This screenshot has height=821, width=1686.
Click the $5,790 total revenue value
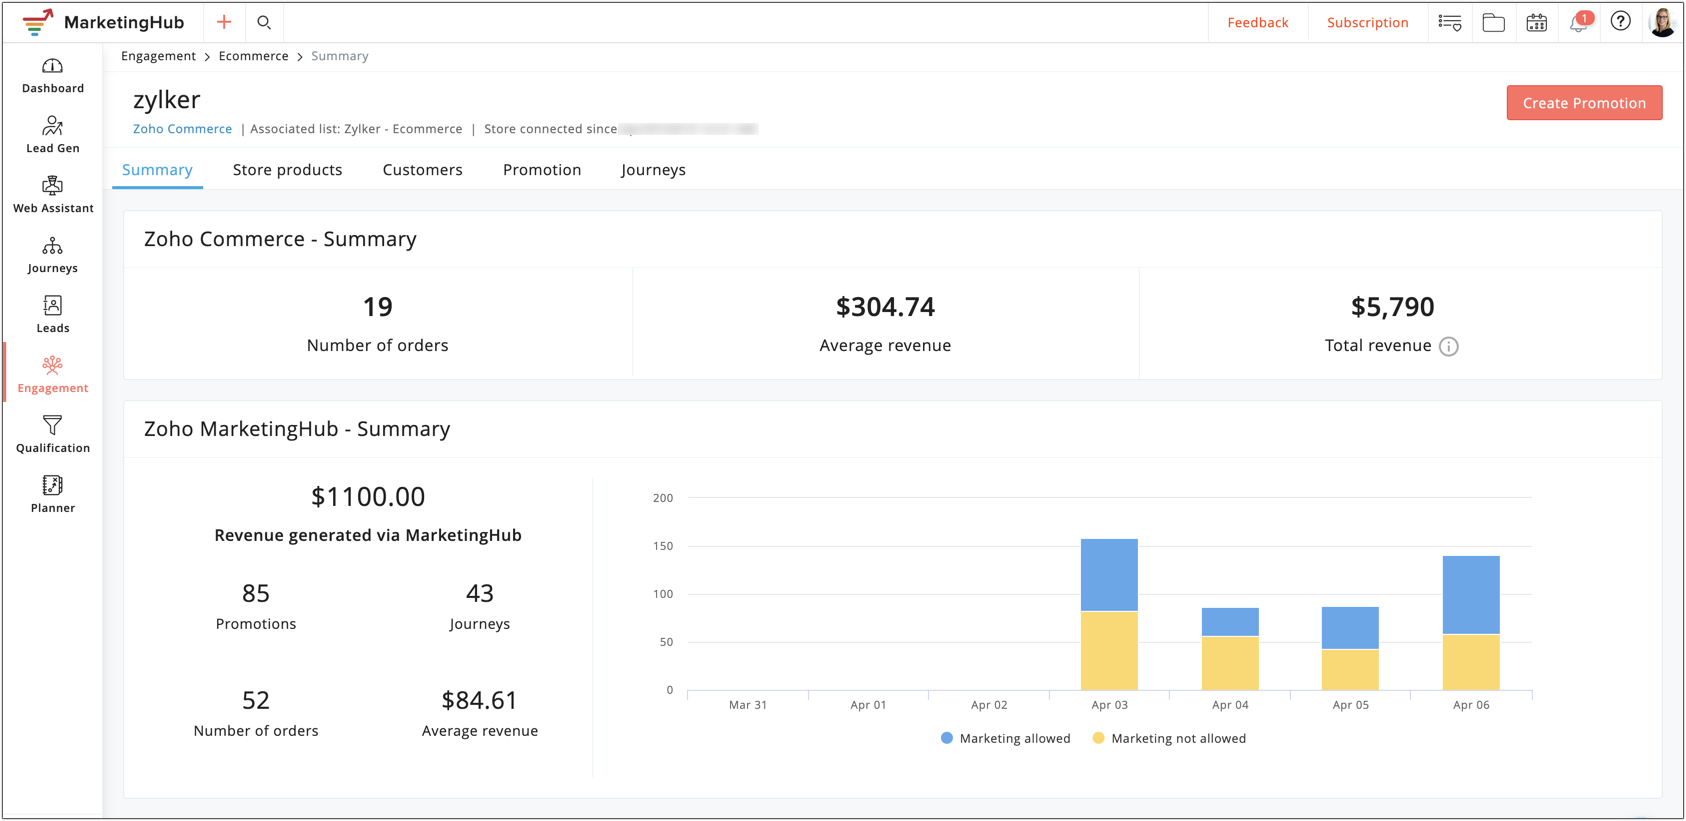[x=1392, y=307]
